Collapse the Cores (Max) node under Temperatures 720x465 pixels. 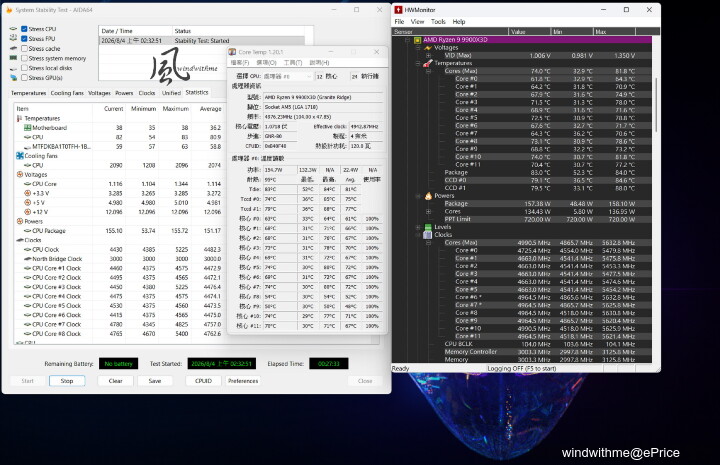coord(428,71)
